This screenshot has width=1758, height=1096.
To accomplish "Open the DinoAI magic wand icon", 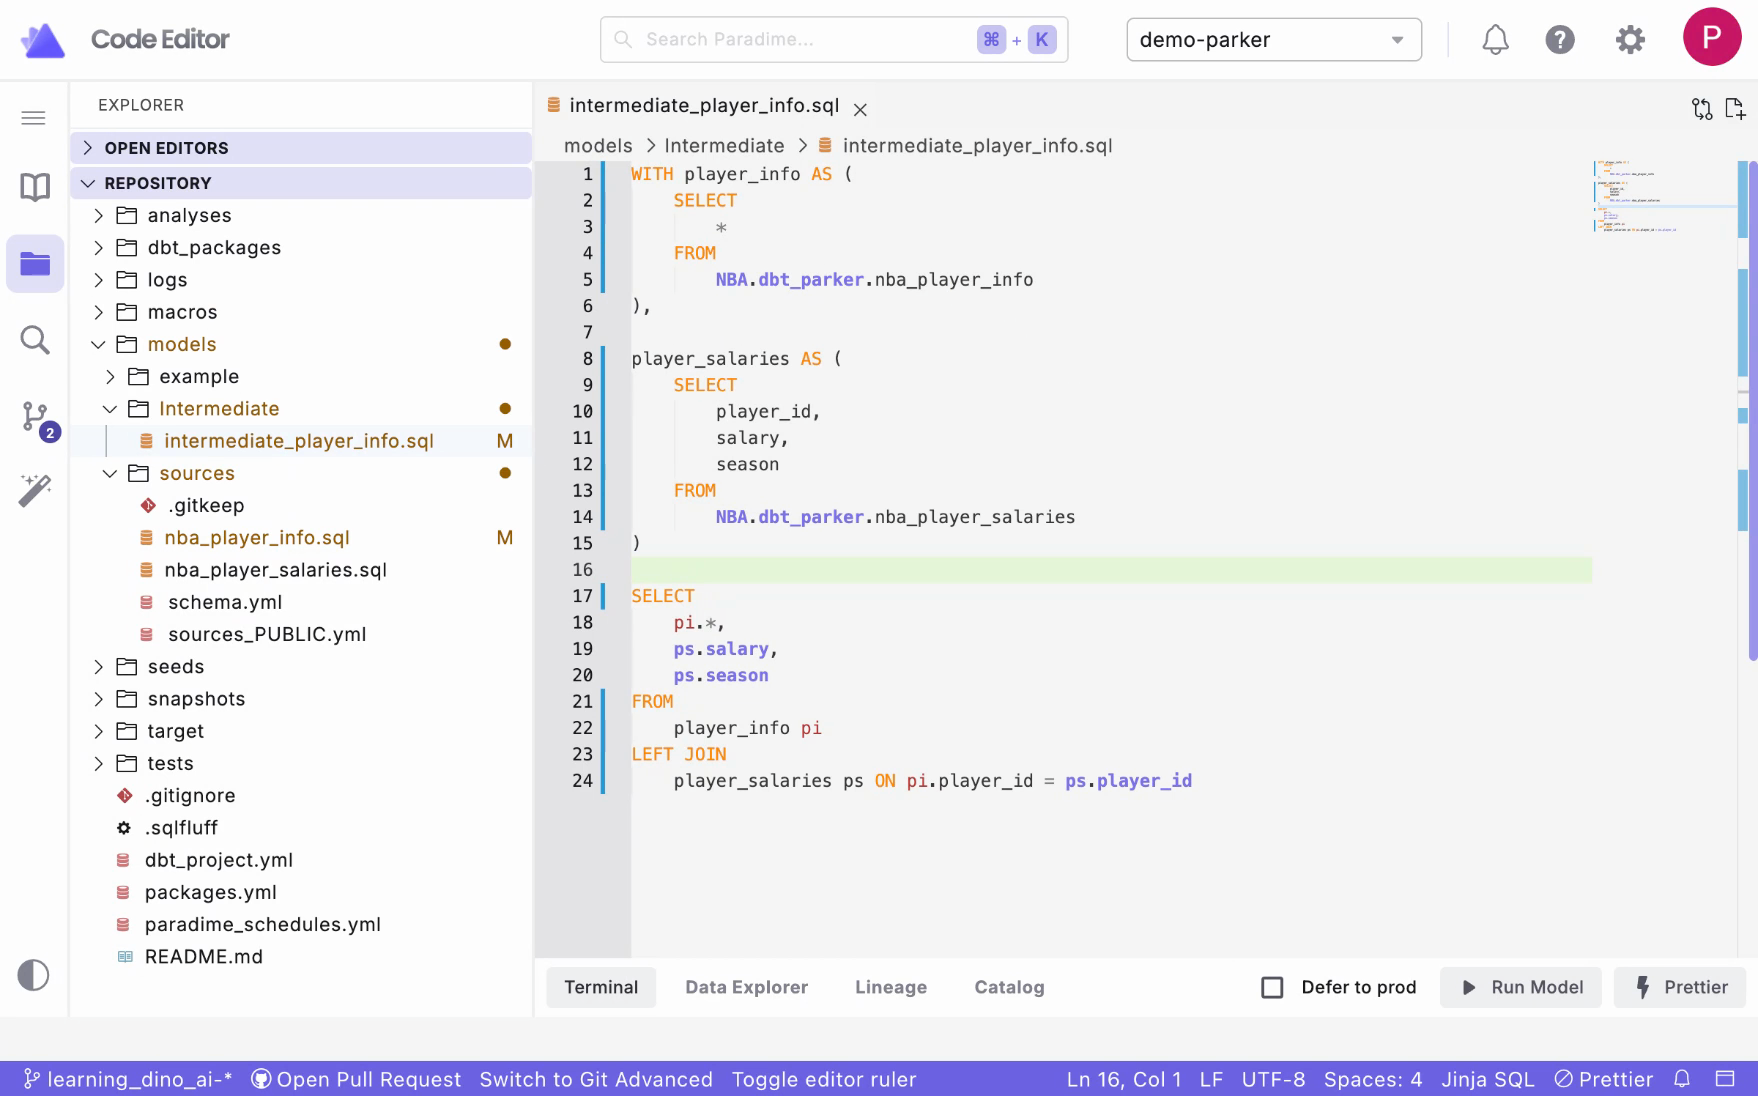I will pyautogui.click(x=35, y=490).
